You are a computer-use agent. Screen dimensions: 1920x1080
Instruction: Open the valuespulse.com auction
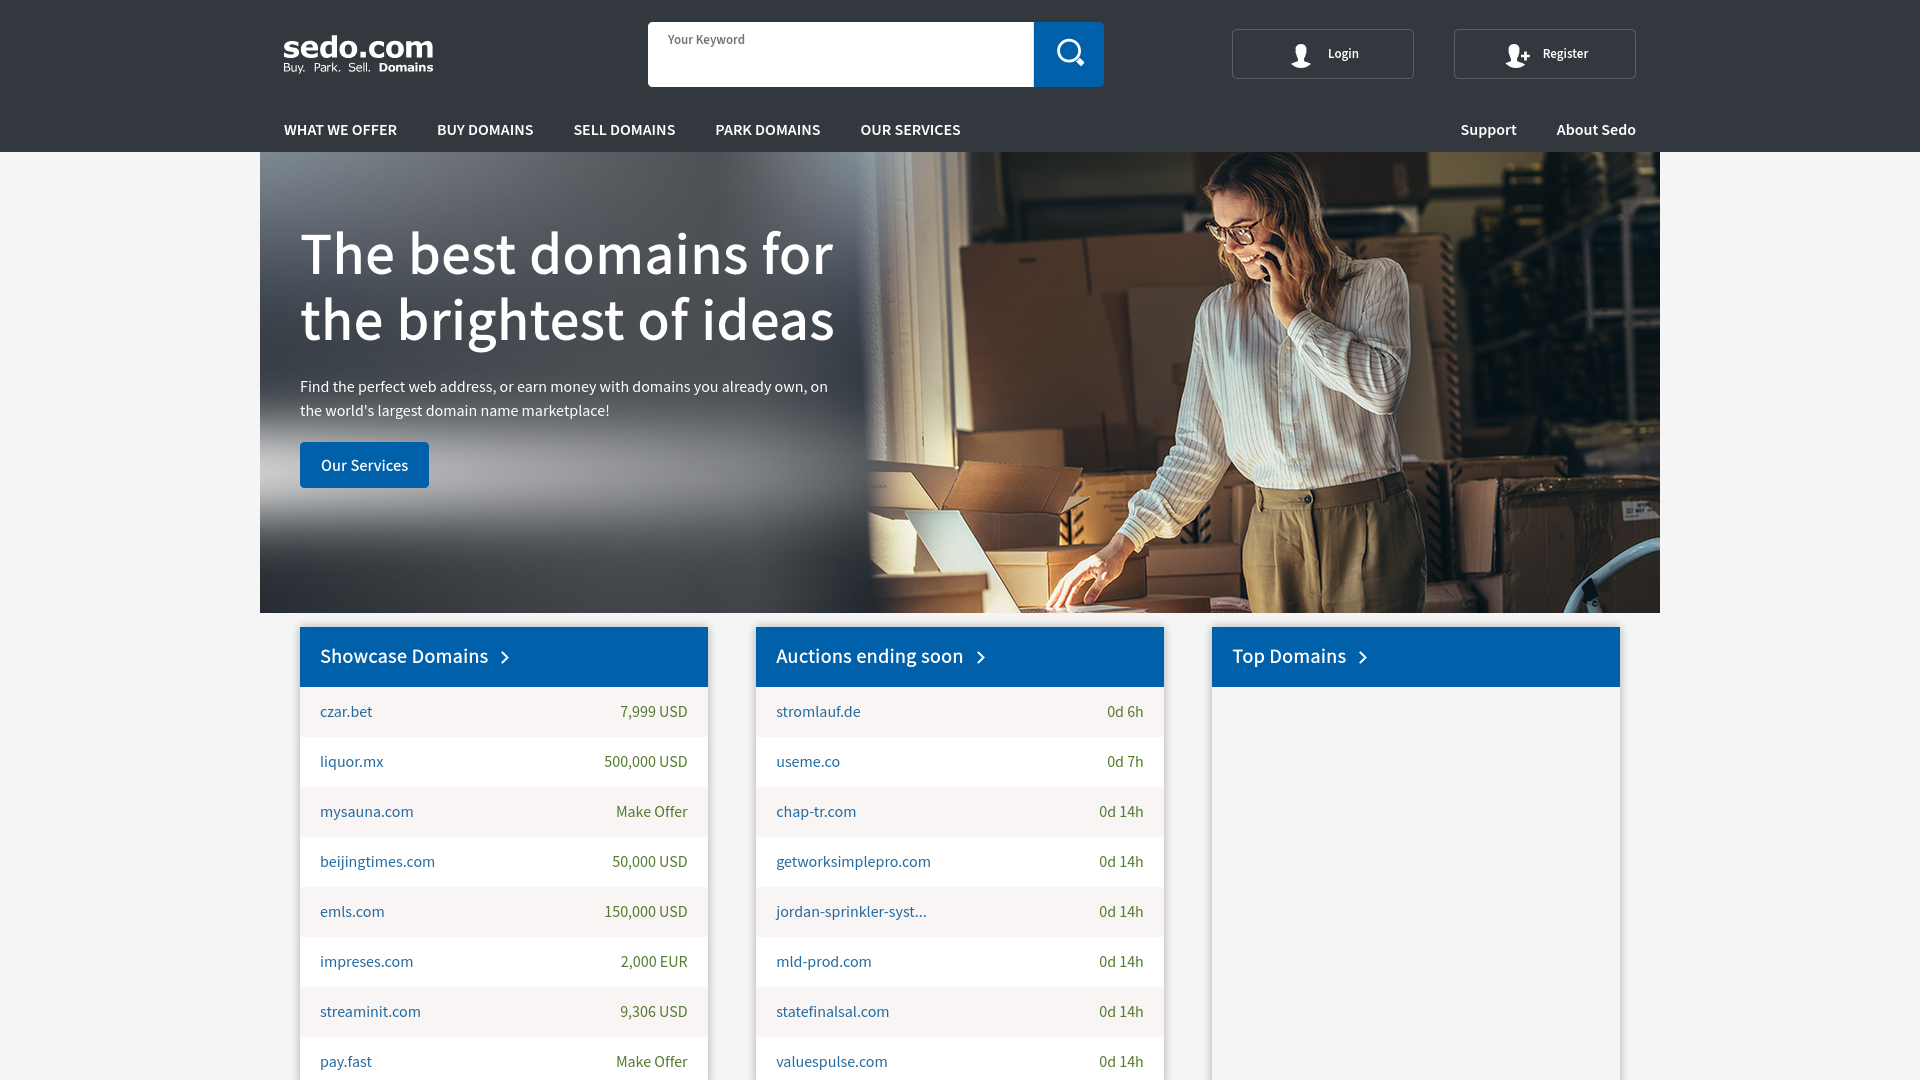[x=831, y=1062]
